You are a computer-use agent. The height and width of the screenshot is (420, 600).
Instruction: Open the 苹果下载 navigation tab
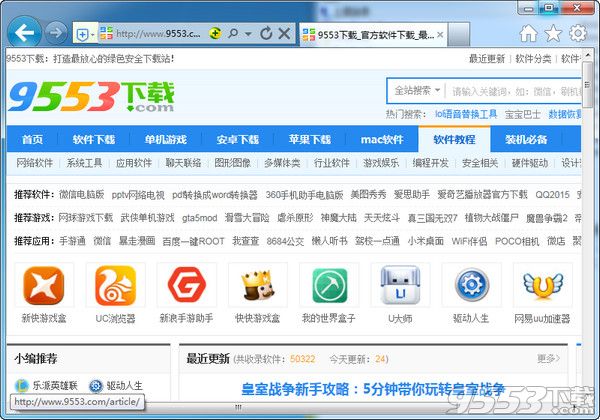coord(310,139)
